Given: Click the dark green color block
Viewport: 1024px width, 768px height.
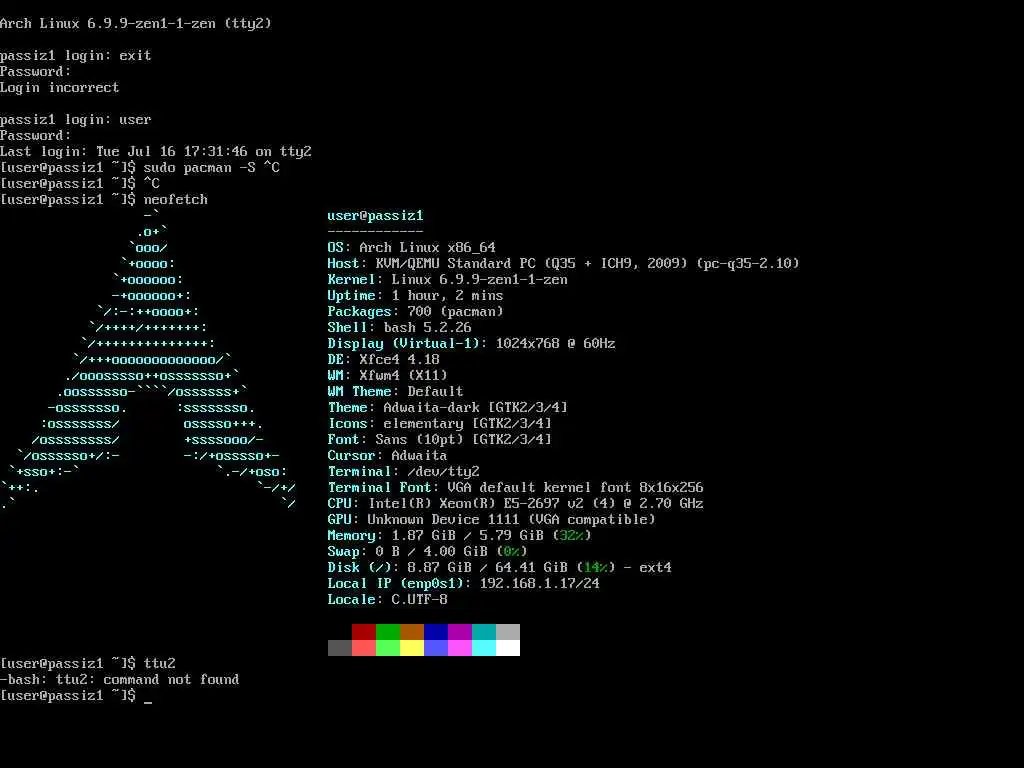Looking at the screenshot, I should (x=388, y=632).
